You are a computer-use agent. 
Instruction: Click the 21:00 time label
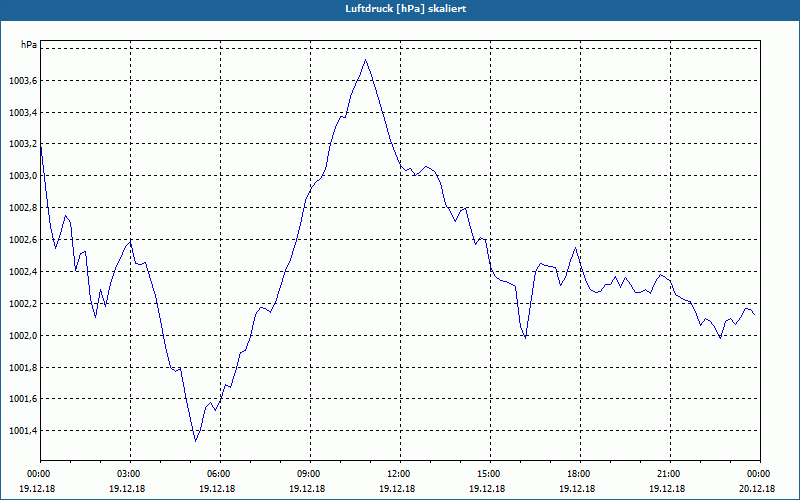pos(670,474)
